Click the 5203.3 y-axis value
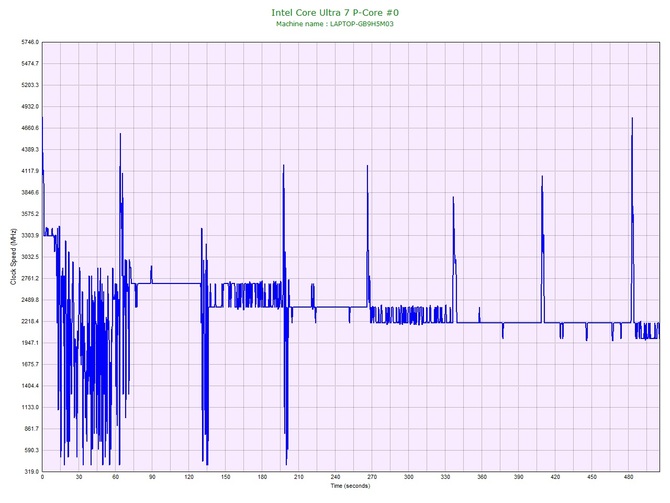 pyautogui.click(x=30, y=85)
